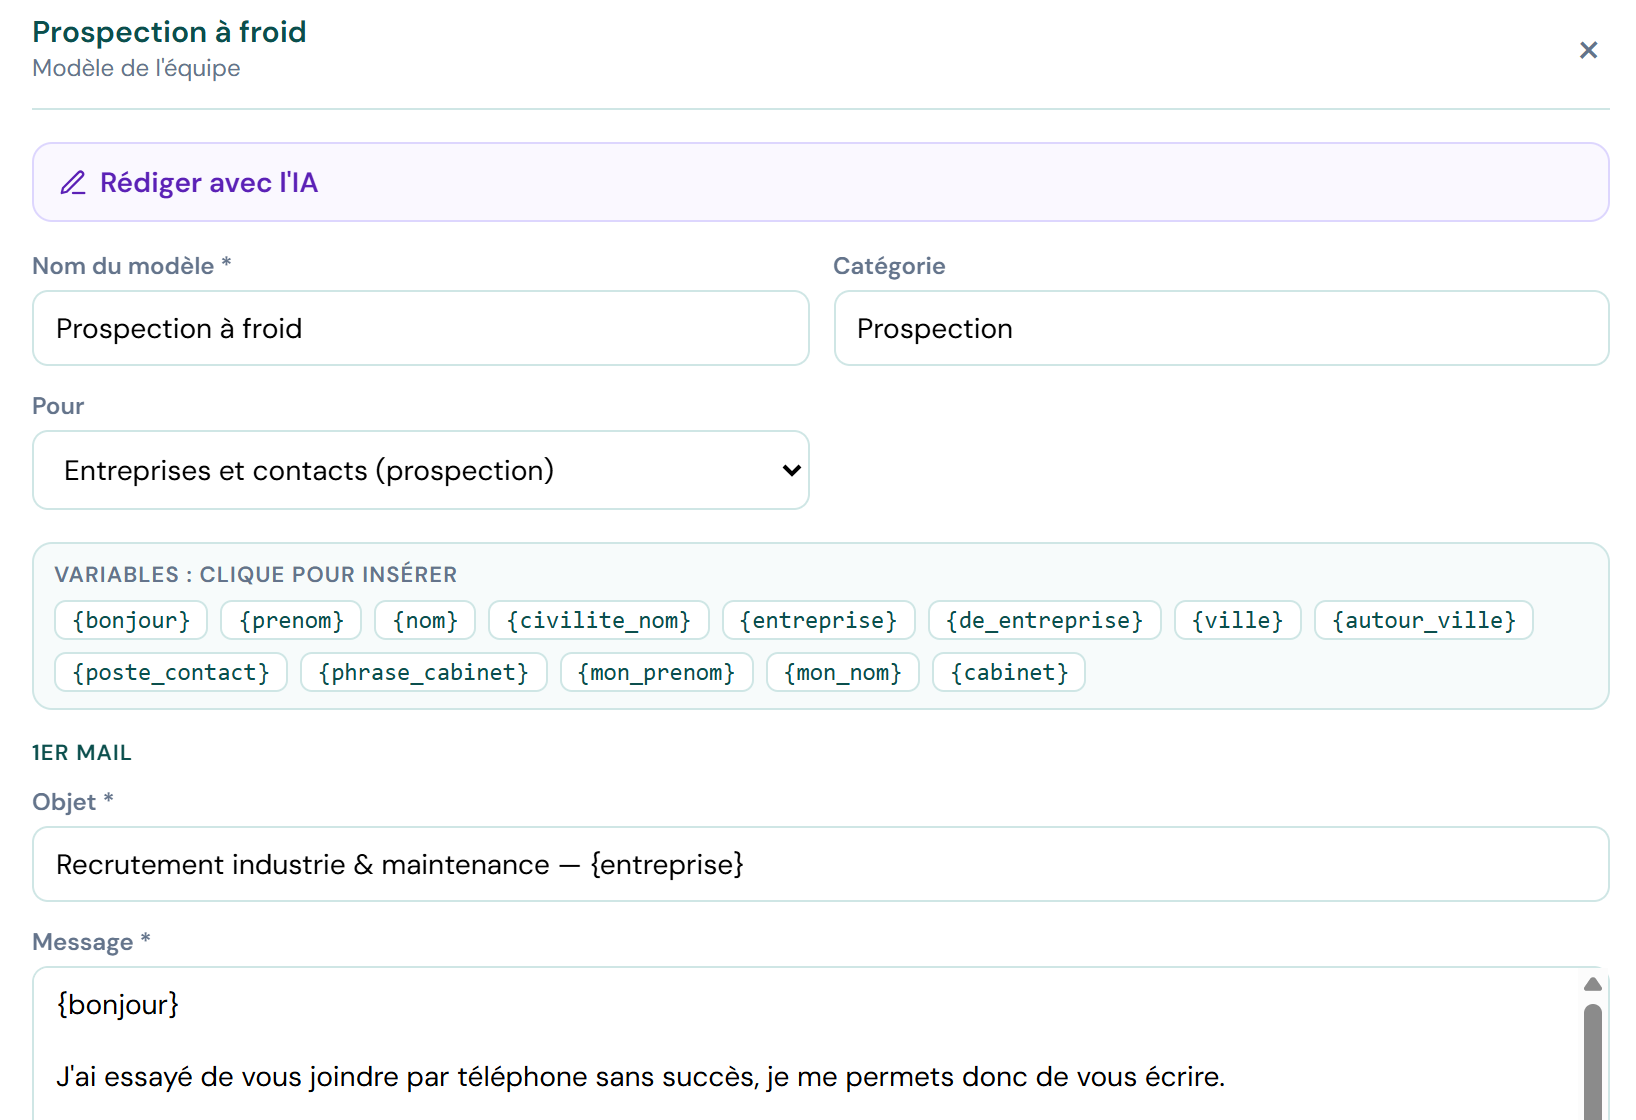1636x1120 pixels.
Task: Insert the {civilite_nom} variable
Action: coord(598,620)
